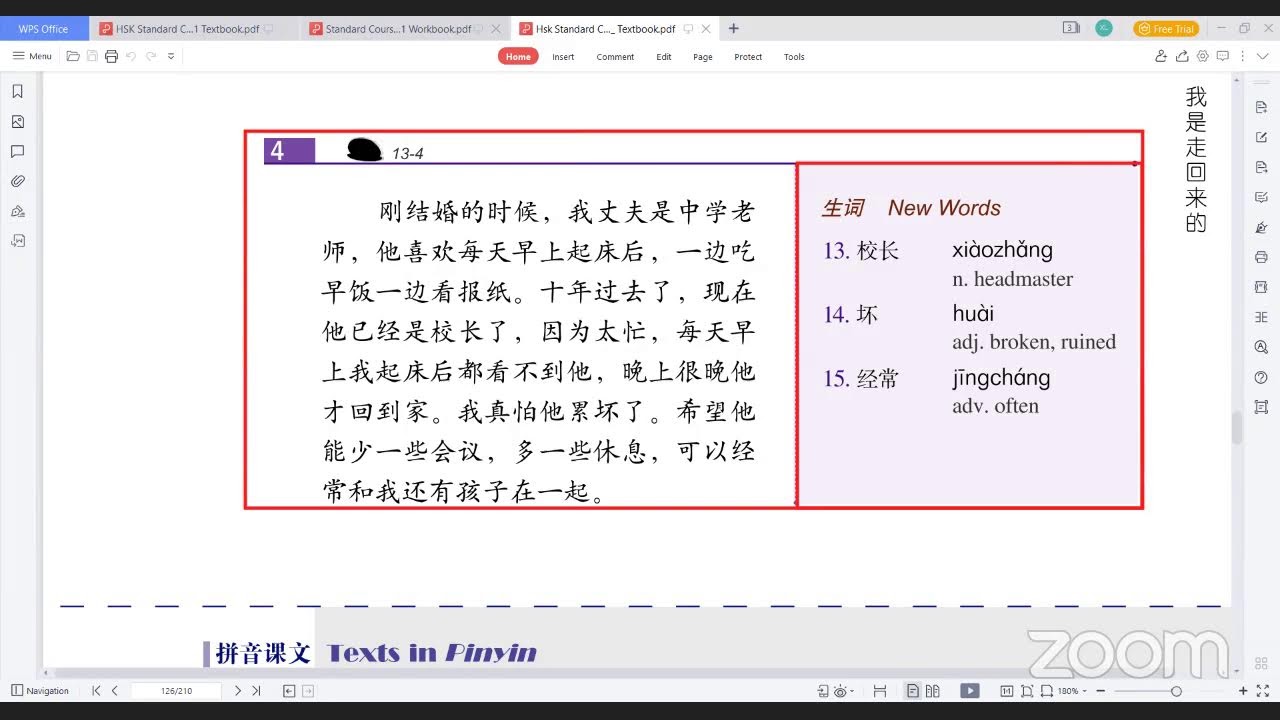Close the Hsk Standard C..._ Textbook.pdf tab
Image resolution: width=1280 pixels, height=720 pixels.
pos(706,29)
